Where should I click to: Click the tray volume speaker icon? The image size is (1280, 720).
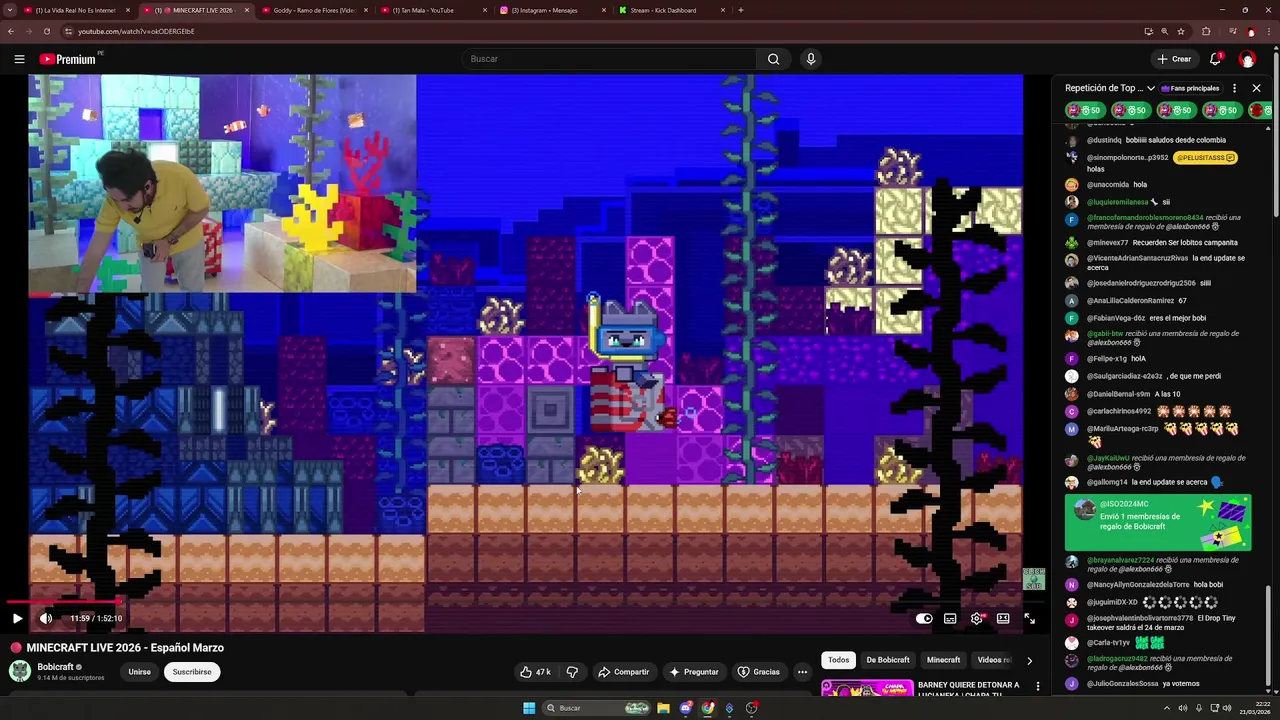click(x=1183, y=708)
